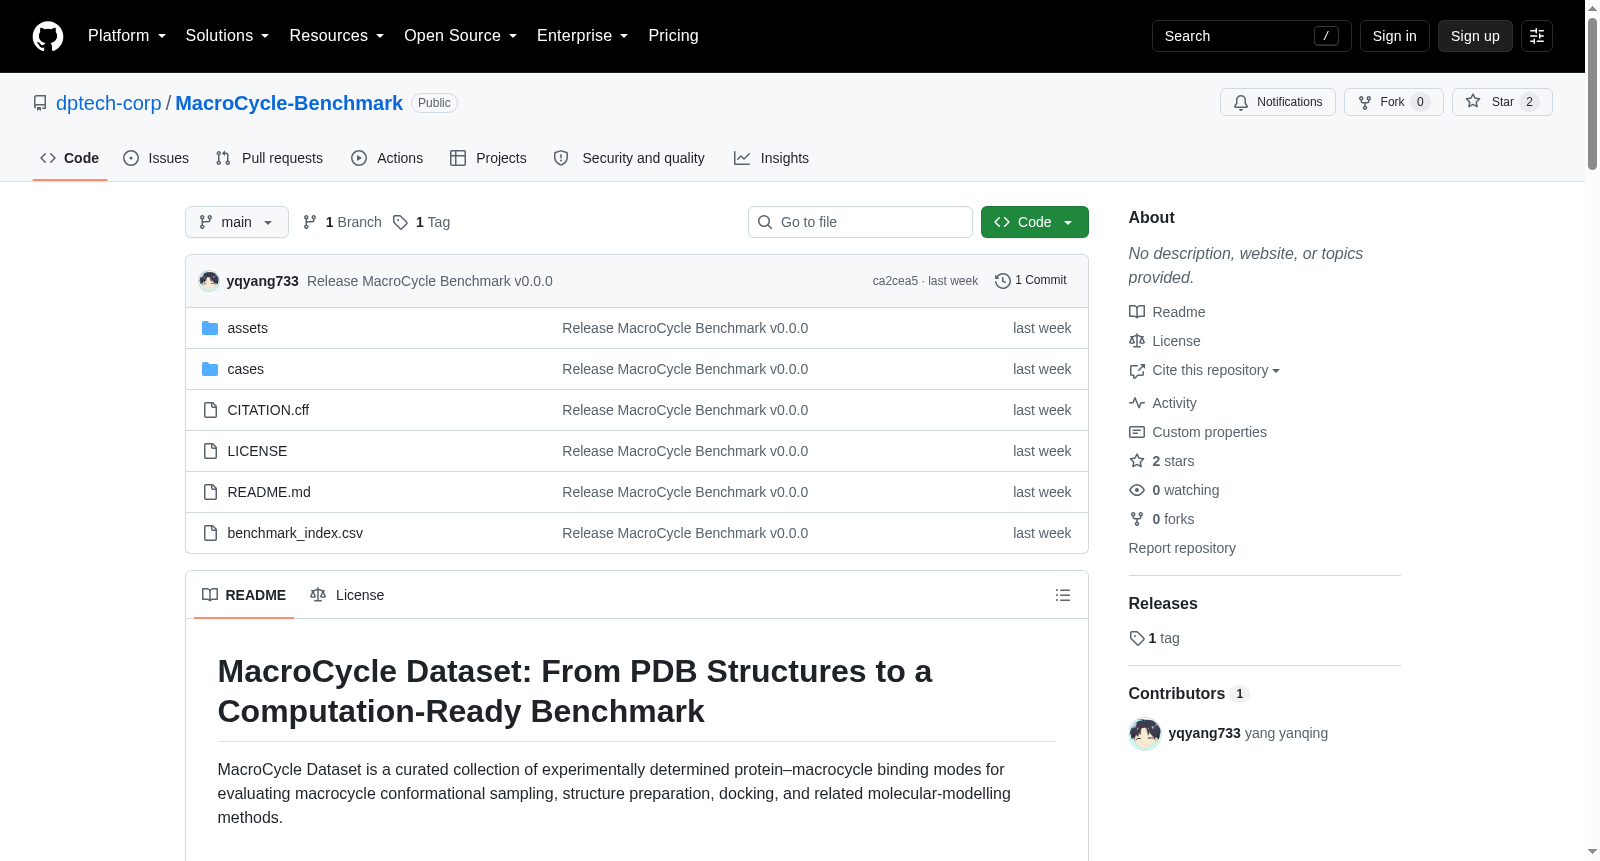Screen dimensions: 1600x861
Task: Open the Insights tab
Action: [771, 158]
